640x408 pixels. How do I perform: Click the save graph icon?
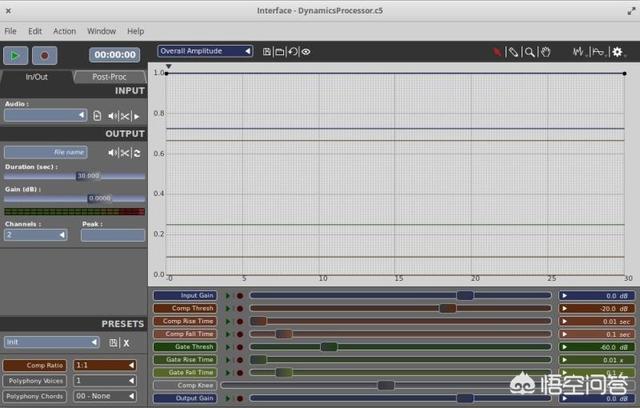[267, 51]
